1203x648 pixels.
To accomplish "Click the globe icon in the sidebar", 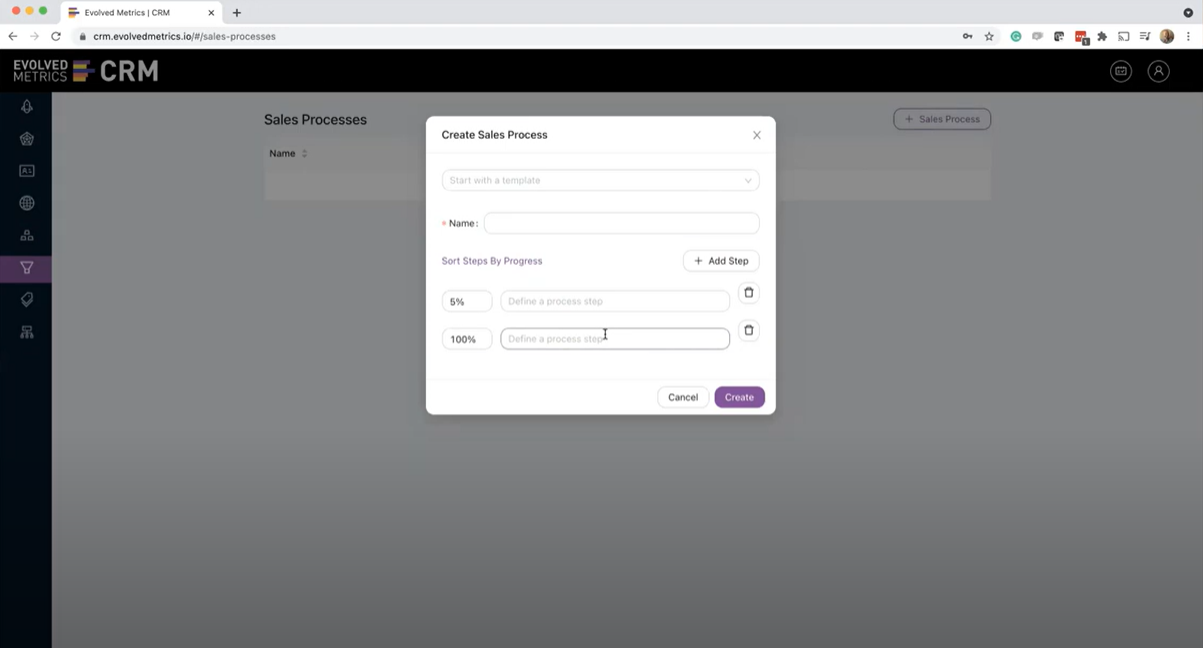I will point(26,202).
